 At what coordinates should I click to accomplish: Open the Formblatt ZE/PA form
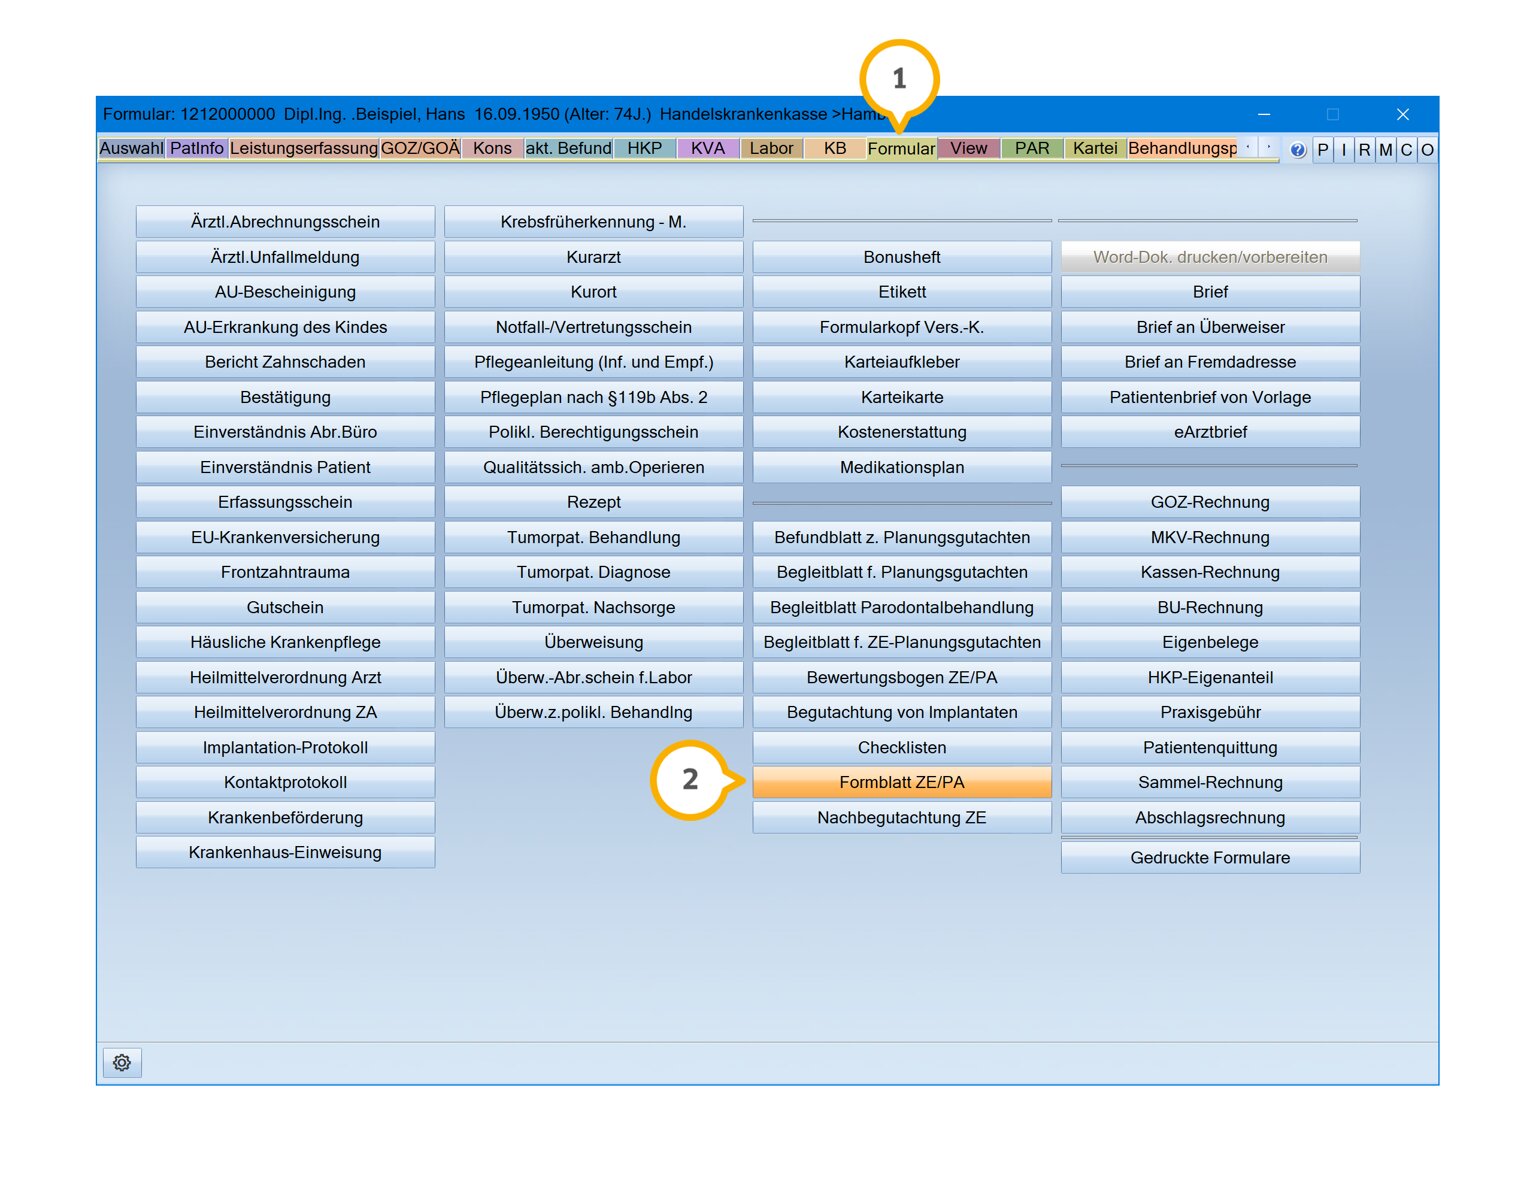pos(902,782)
